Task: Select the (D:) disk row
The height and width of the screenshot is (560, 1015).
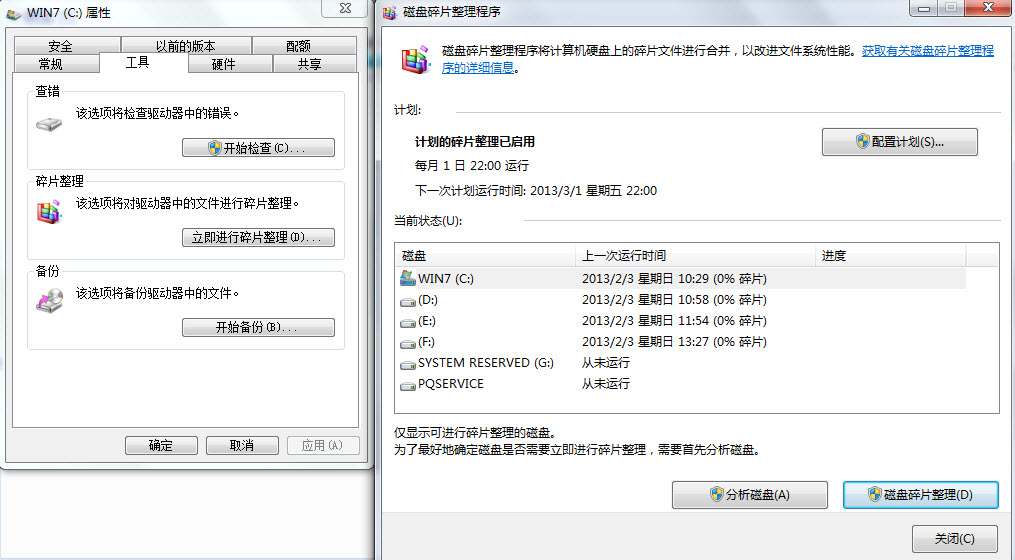Action: pyautogui.click(x=681, y=300)
